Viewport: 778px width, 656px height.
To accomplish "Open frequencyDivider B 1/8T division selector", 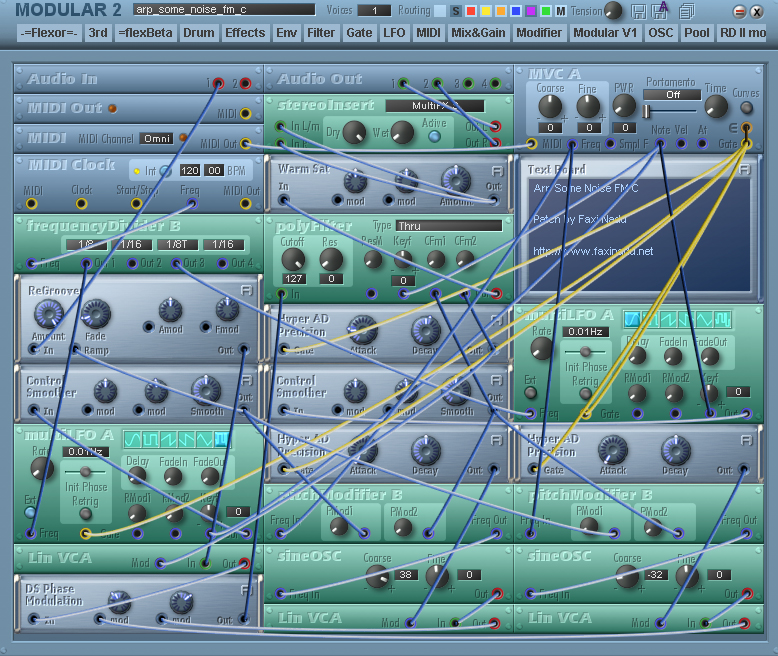I will (177, 245).
